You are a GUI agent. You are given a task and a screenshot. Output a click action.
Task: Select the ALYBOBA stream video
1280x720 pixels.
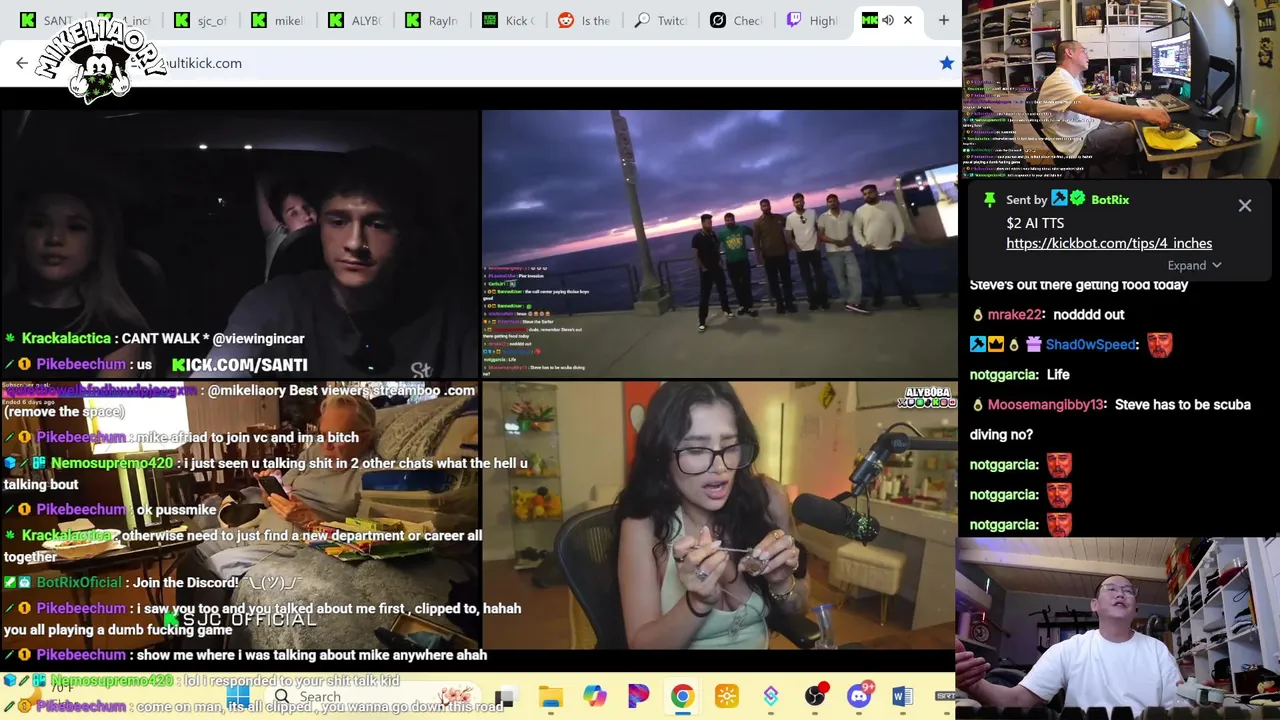[720, 515]
